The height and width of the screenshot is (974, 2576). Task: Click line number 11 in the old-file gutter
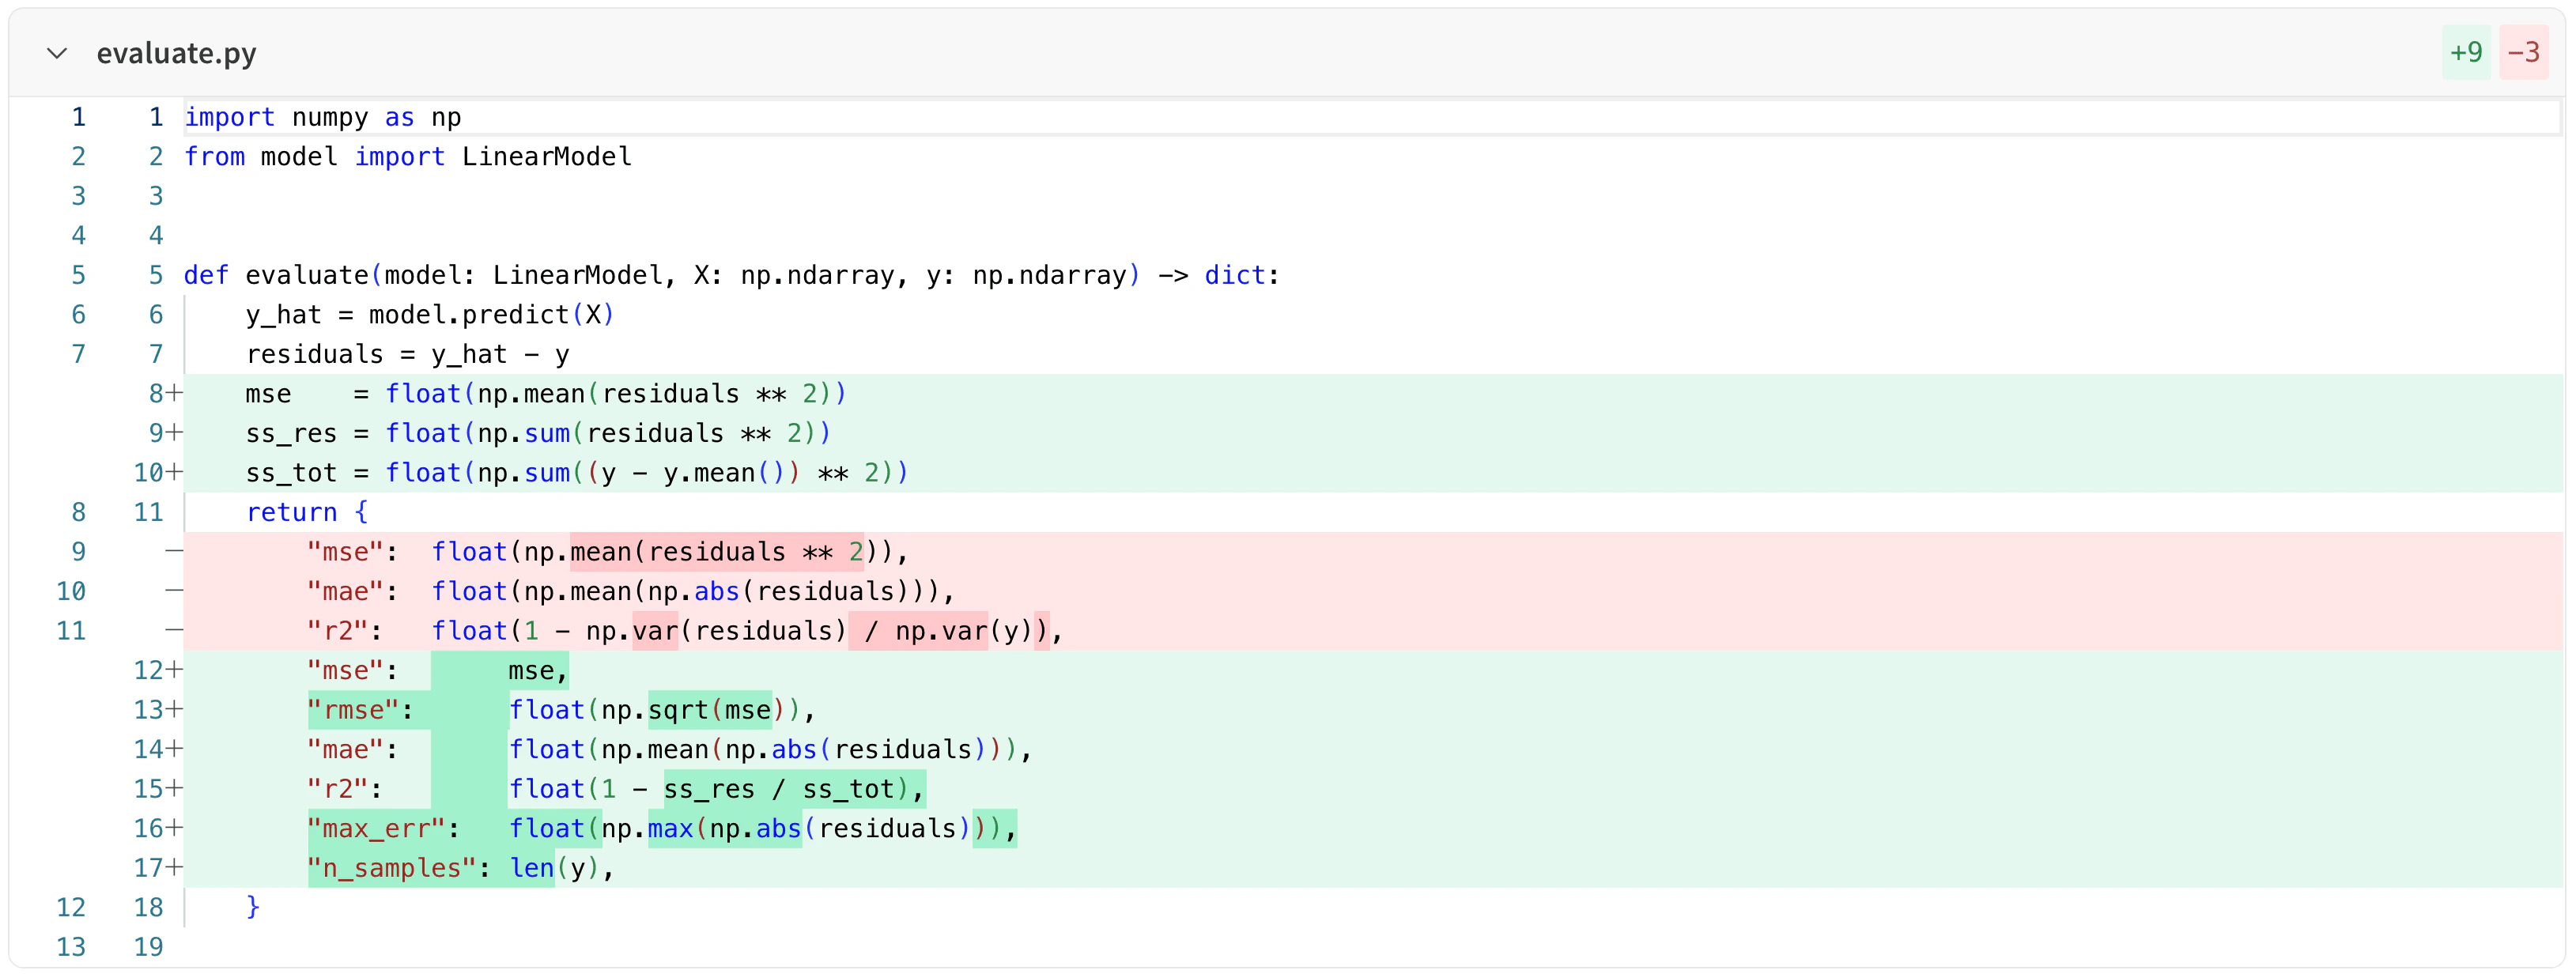[70, 630]
